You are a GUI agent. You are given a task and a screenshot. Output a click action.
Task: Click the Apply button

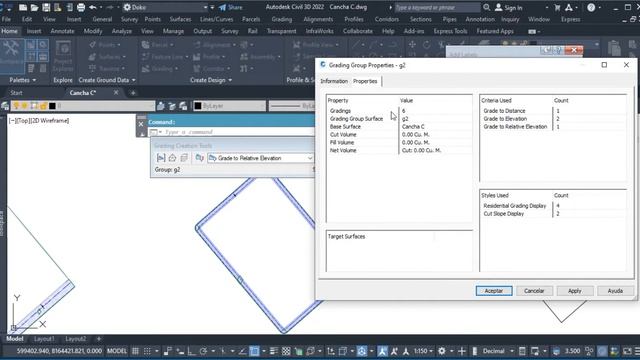tap(575, 291)
